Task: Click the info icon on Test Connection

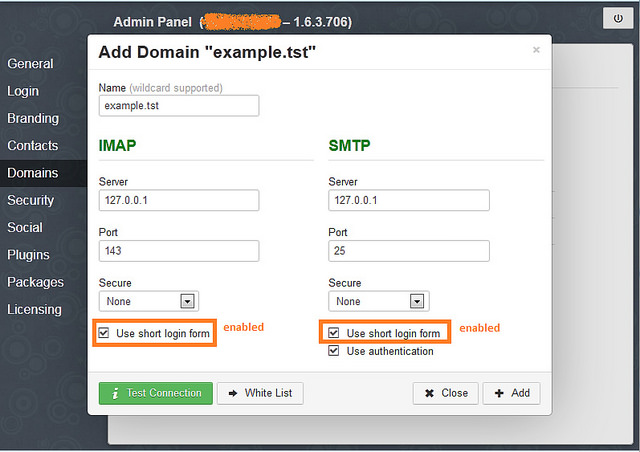Action: [116, 393]
